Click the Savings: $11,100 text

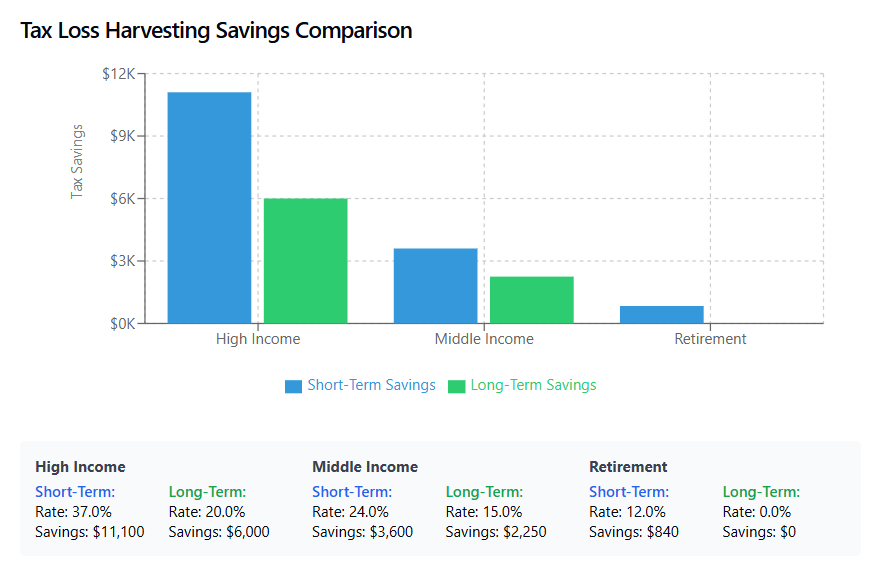pos(90,532)
